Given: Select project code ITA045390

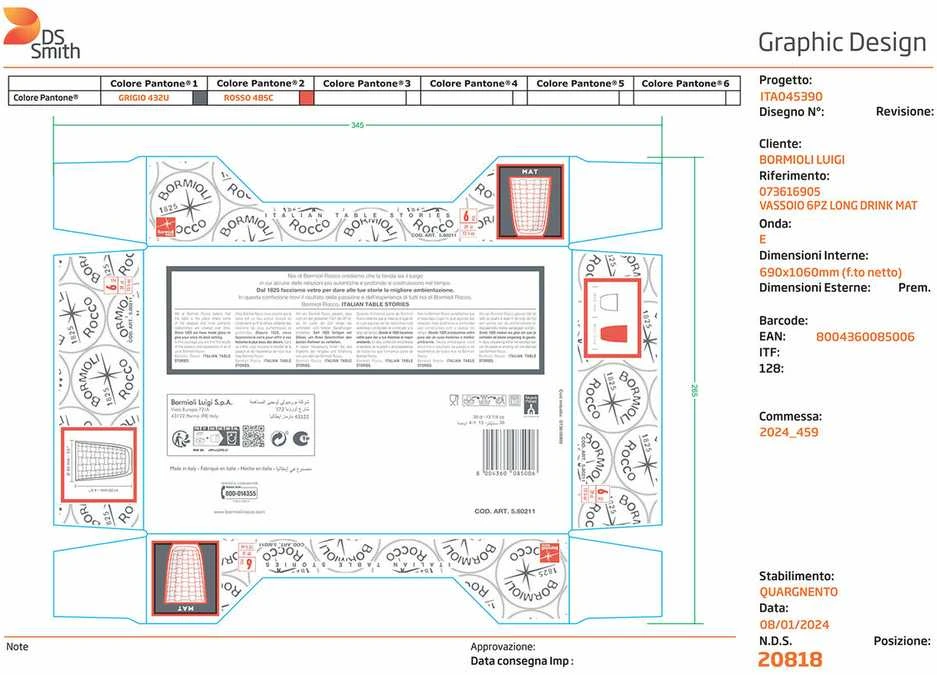Looking at the screenshot, I should click(791, 96).
